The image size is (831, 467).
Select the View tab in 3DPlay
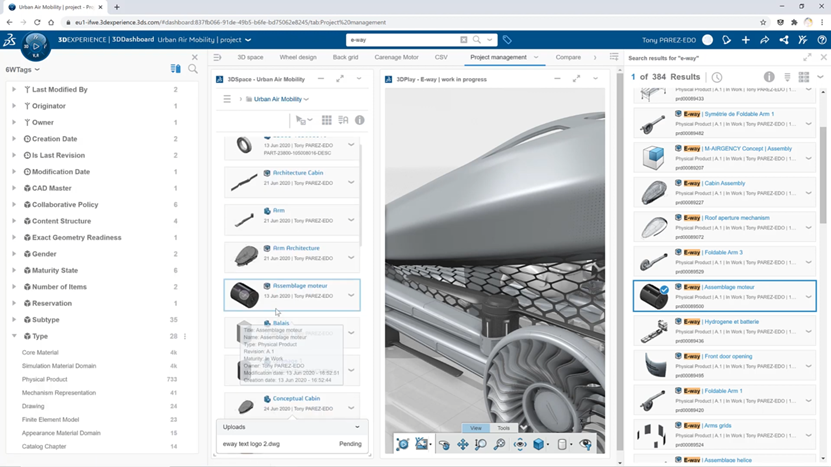[x=476, y=428]
